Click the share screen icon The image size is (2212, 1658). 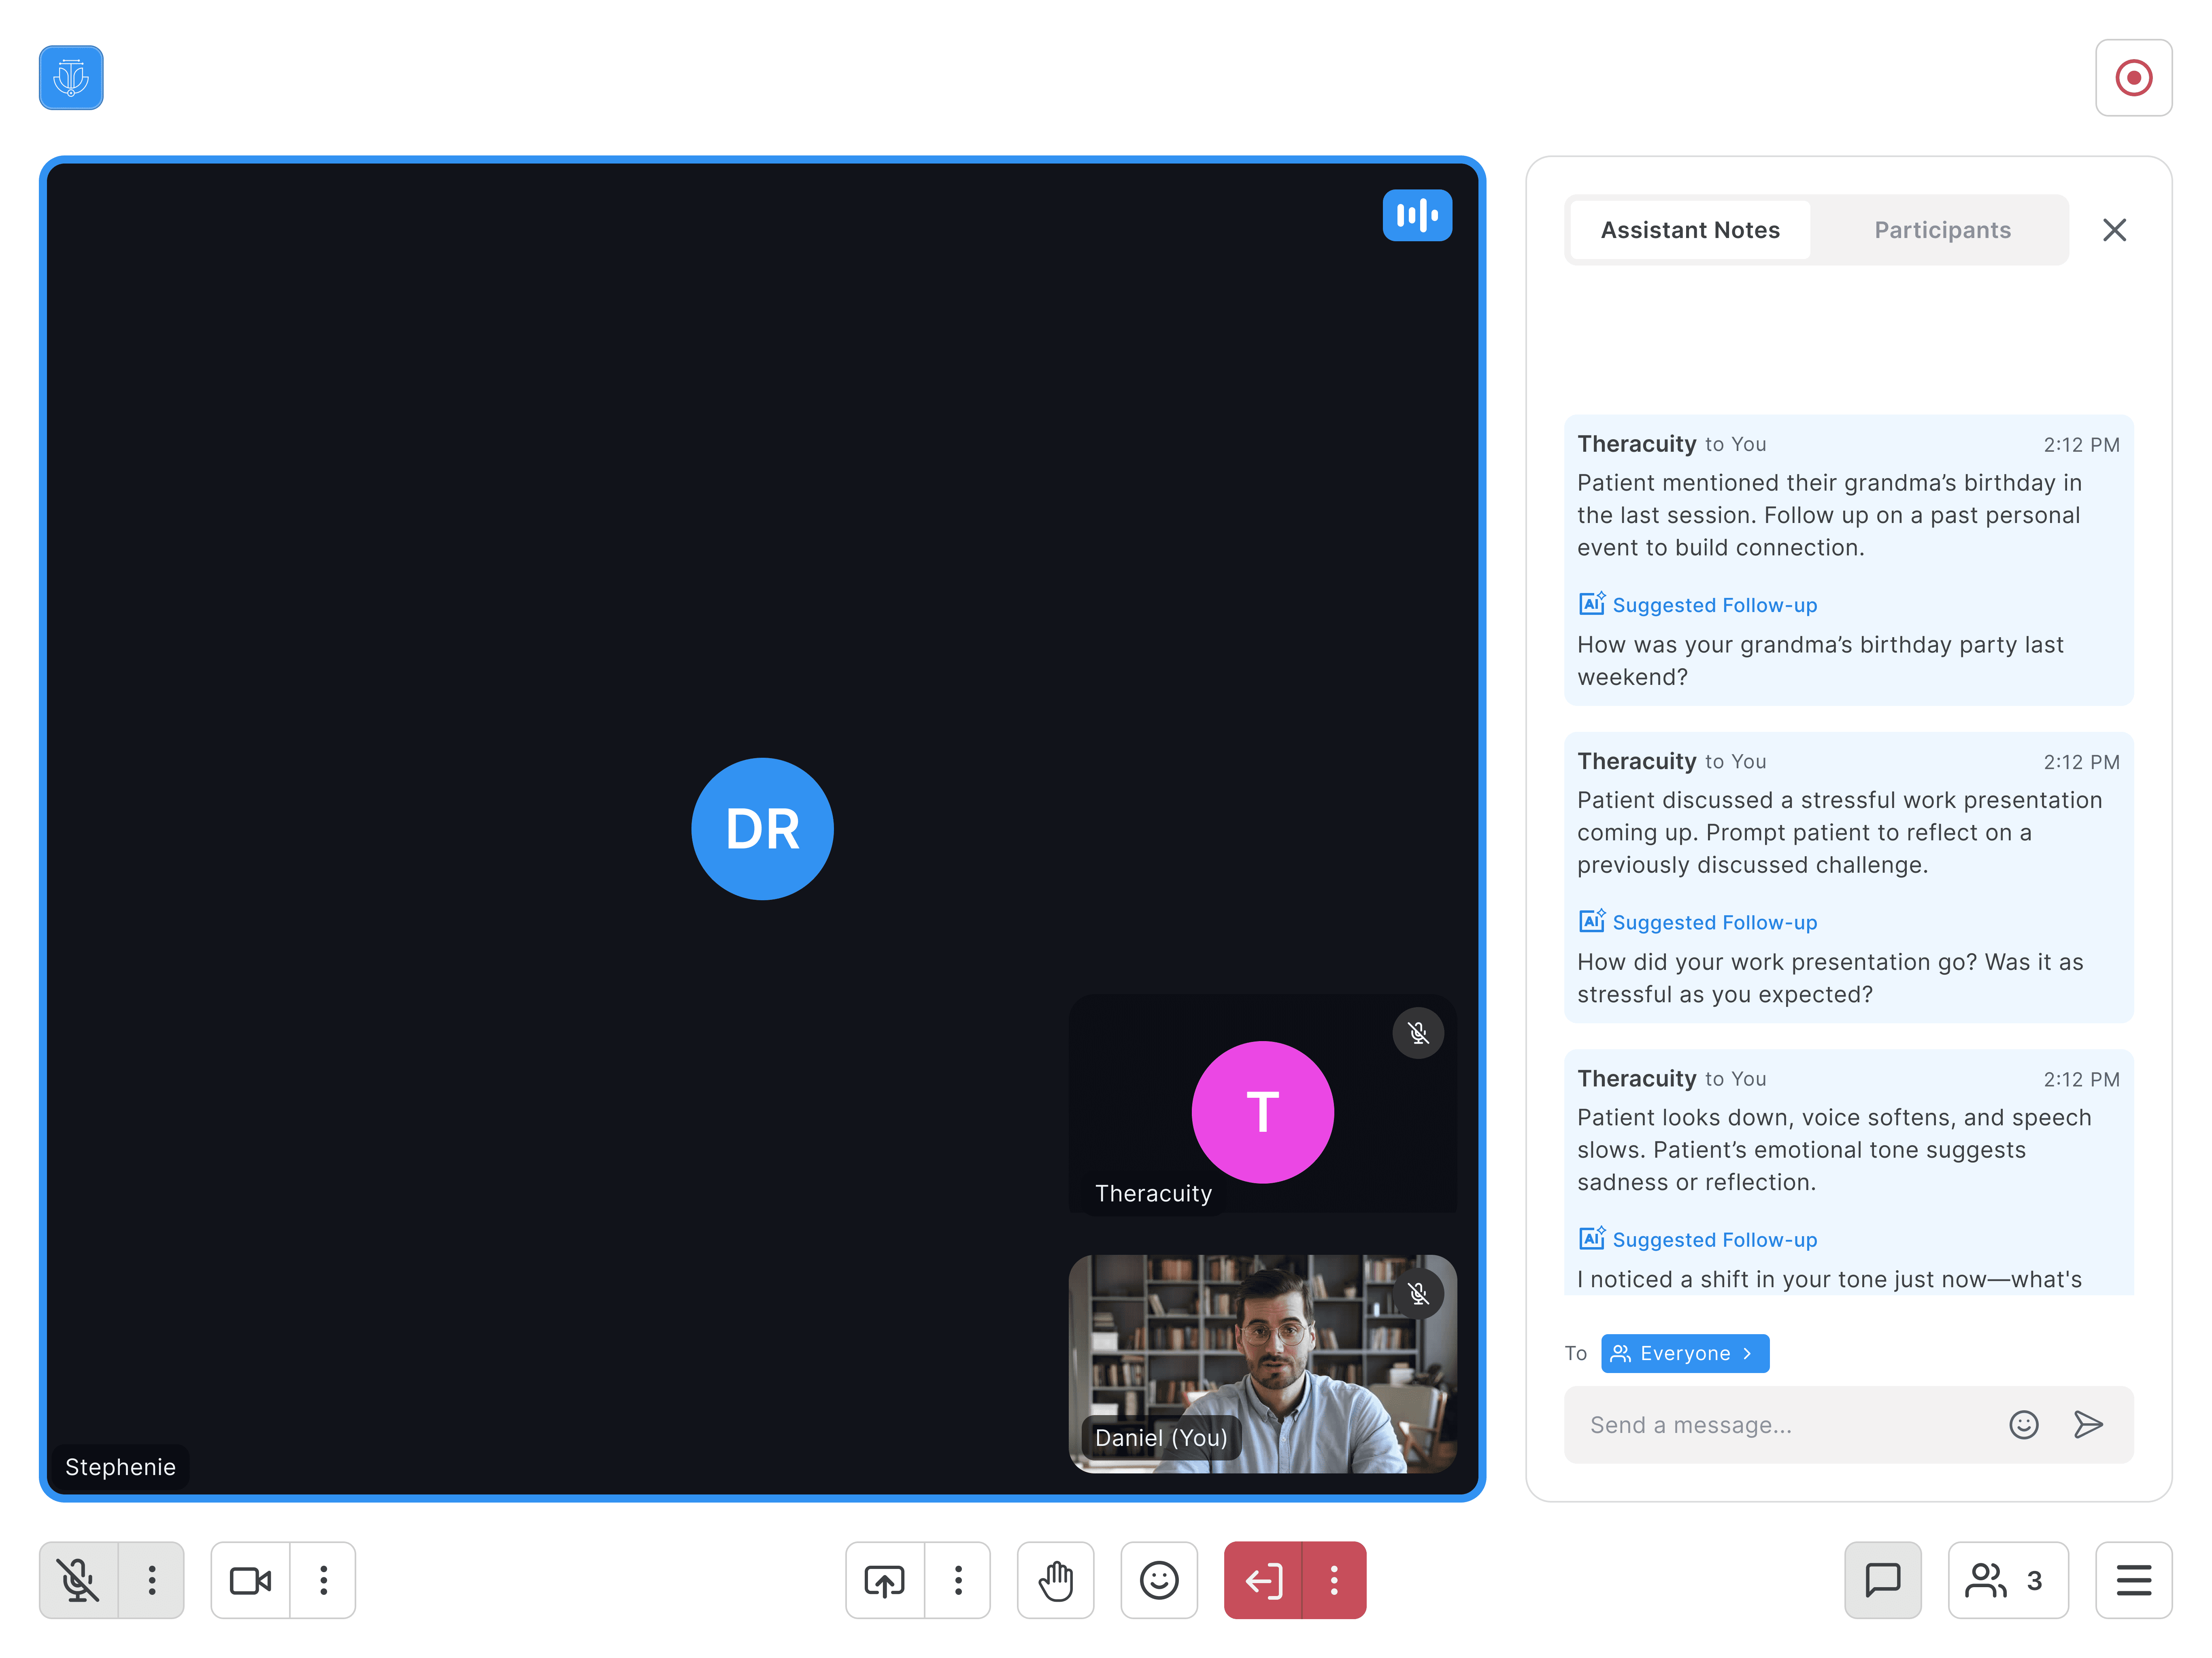(x=884, y=1580)
